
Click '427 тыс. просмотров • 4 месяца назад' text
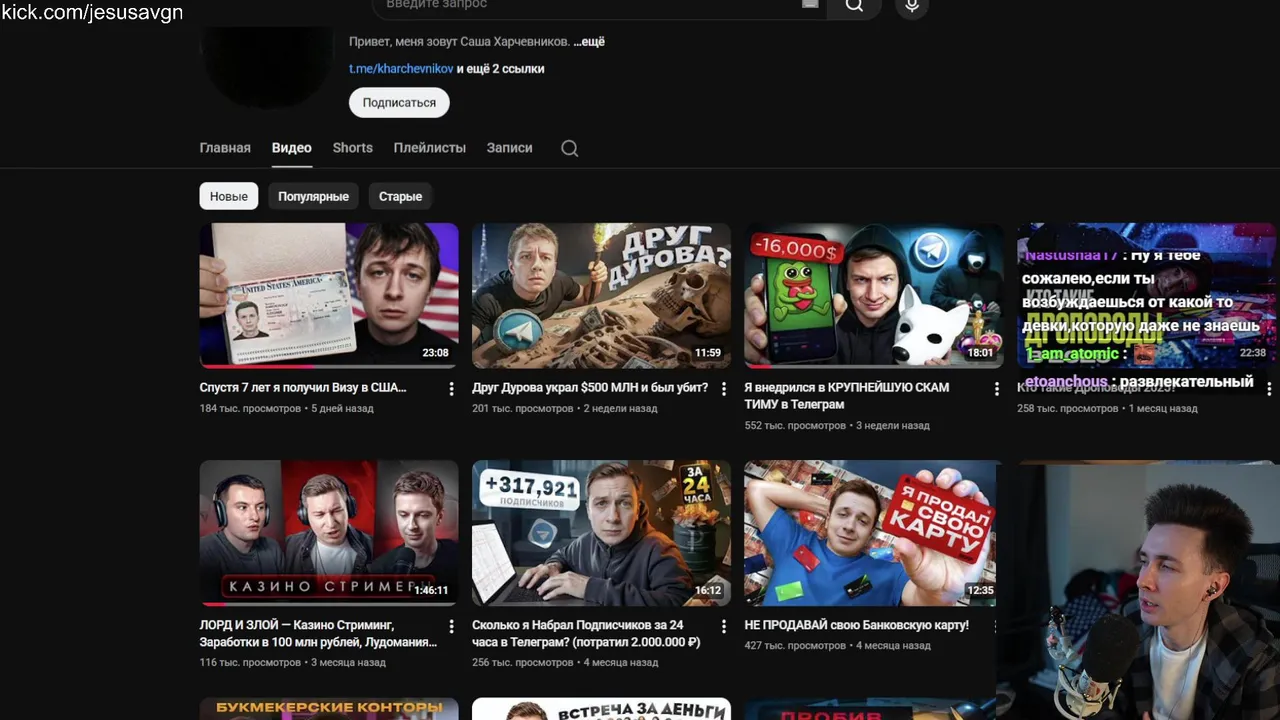(837, 646)
